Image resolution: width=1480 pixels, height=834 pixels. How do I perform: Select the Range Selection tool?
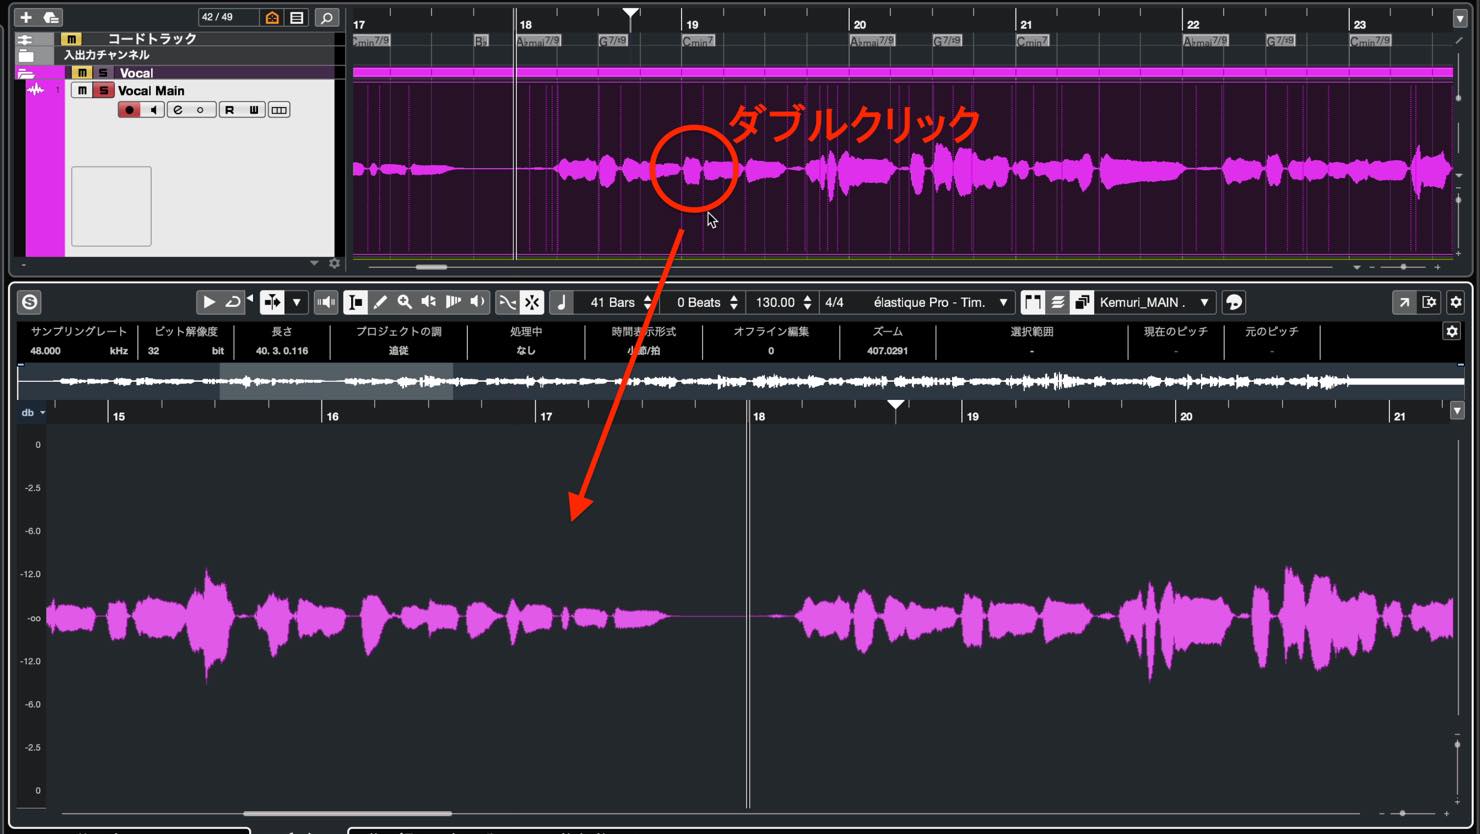(x=355, y=302)
